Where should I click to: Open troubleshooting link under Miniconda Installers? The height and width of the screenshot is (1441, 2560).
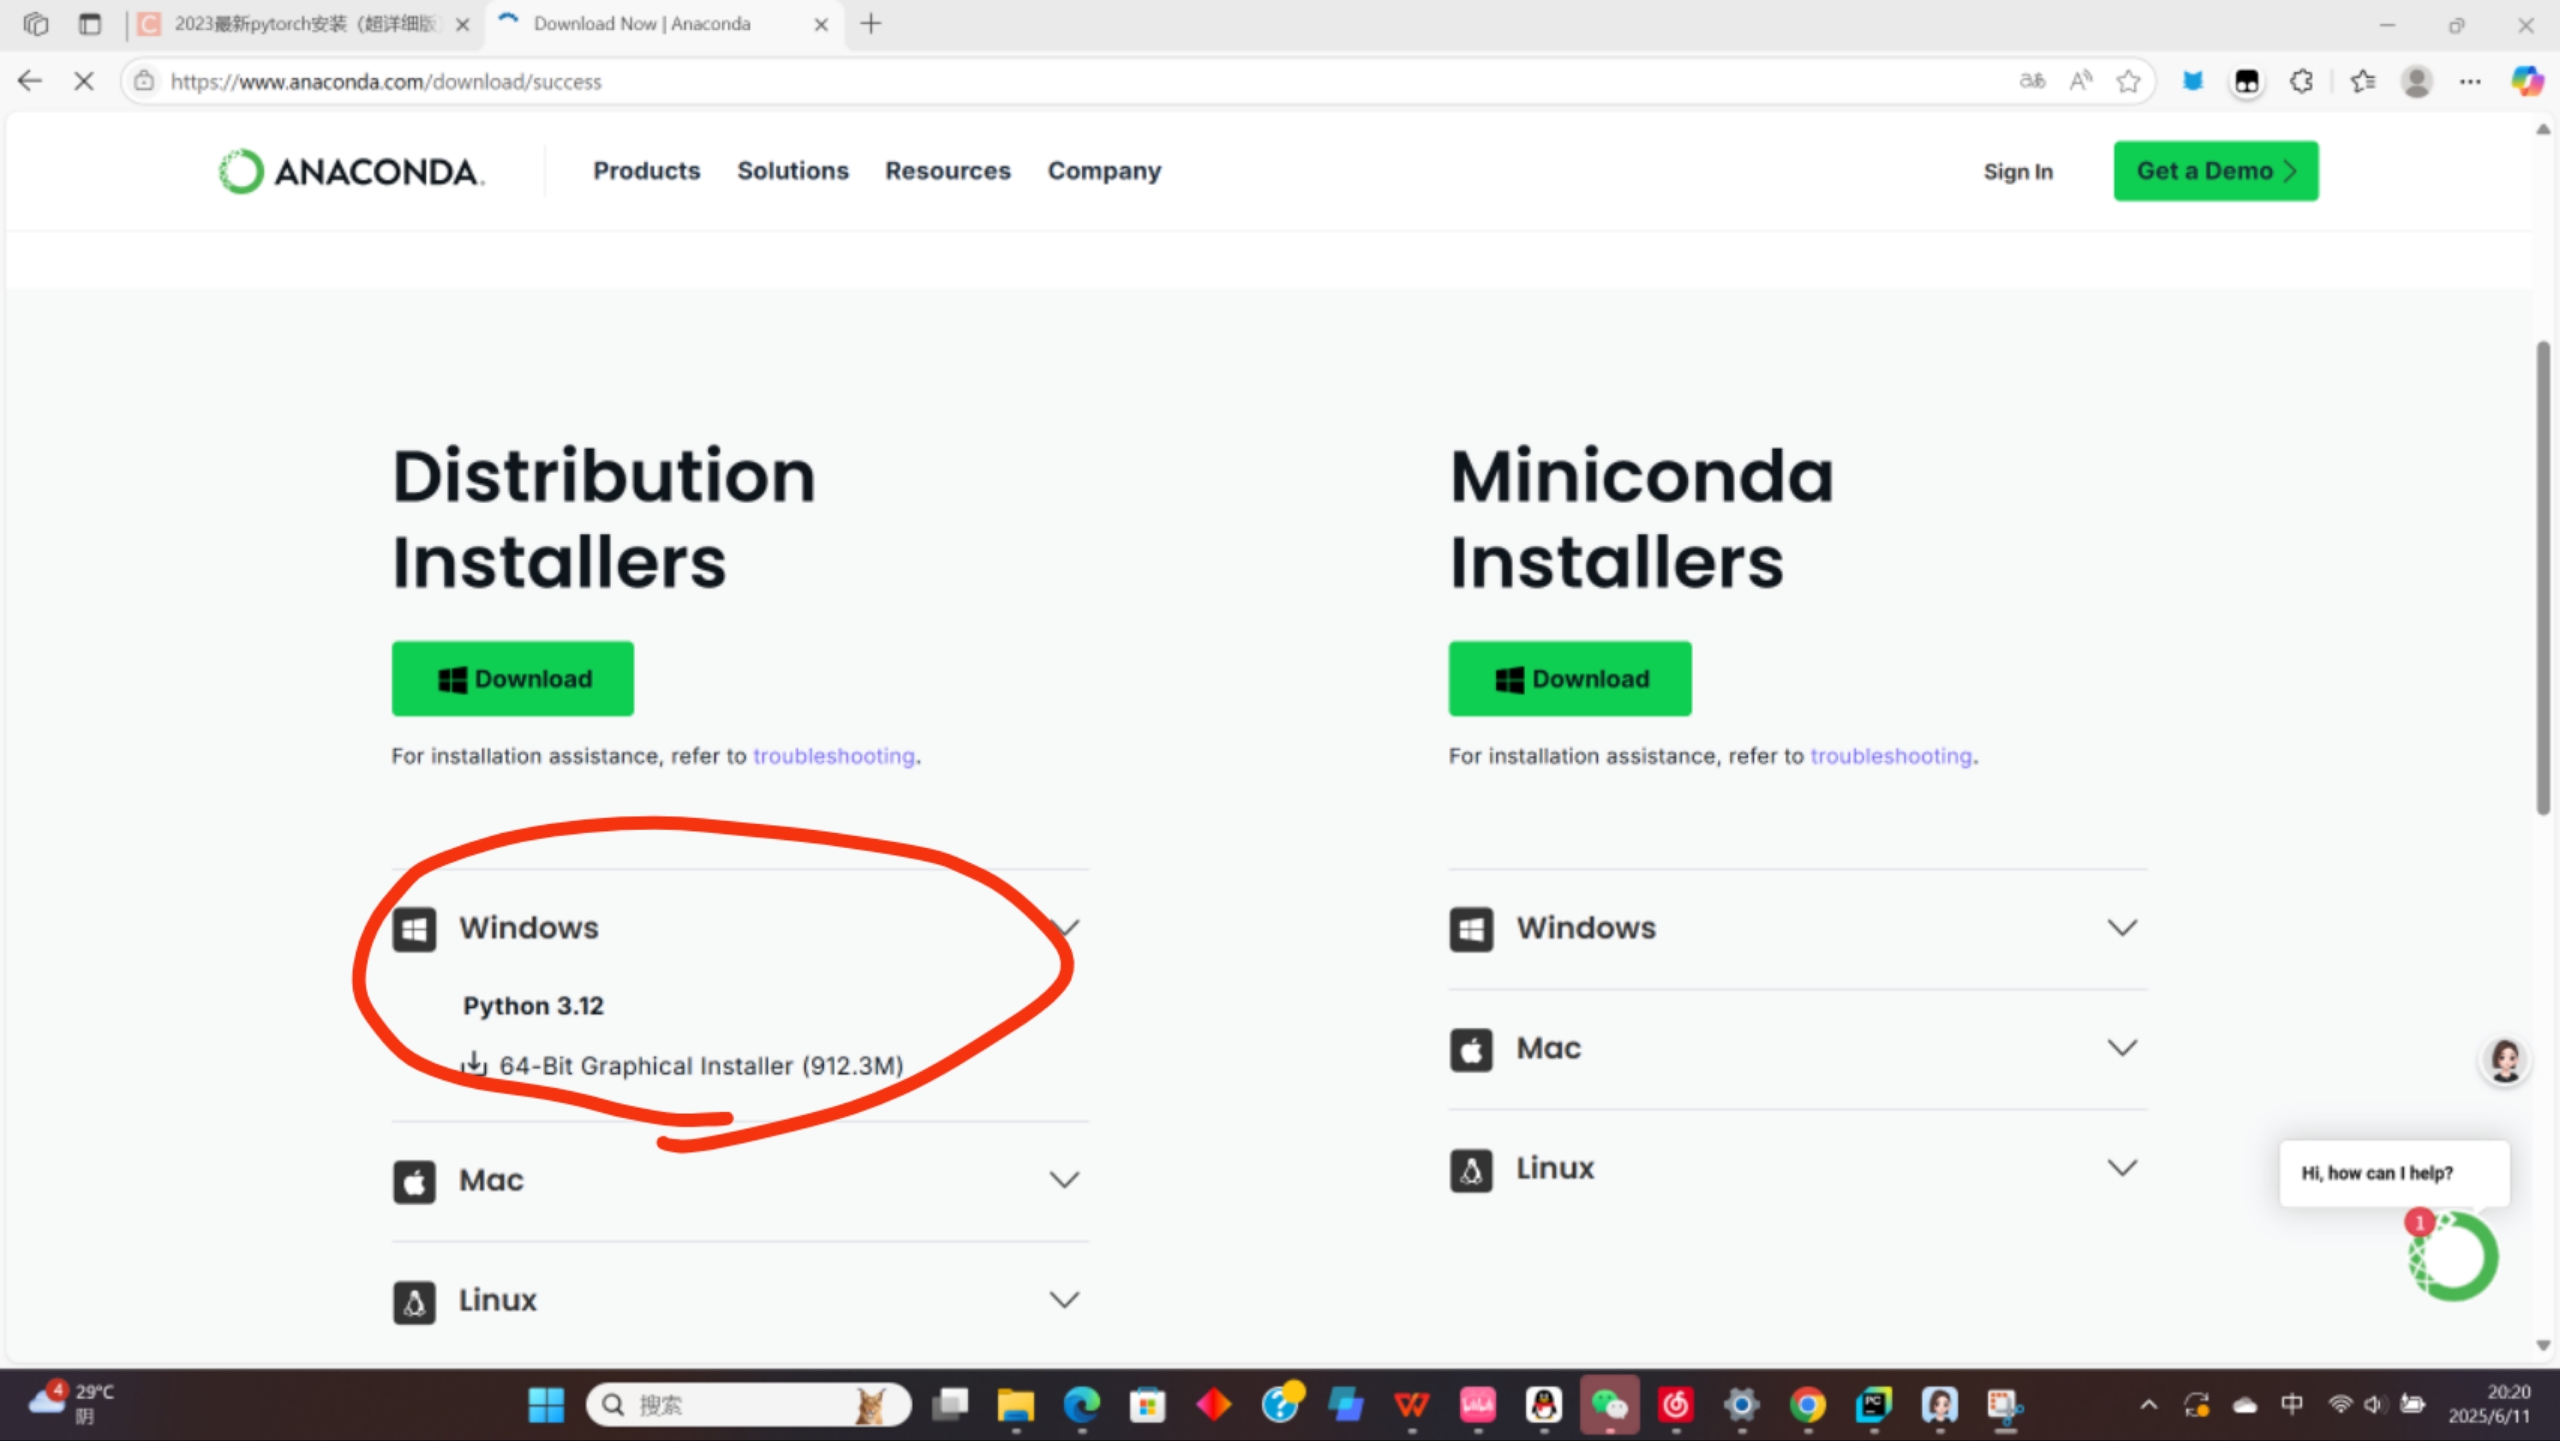click(1891, 756)
